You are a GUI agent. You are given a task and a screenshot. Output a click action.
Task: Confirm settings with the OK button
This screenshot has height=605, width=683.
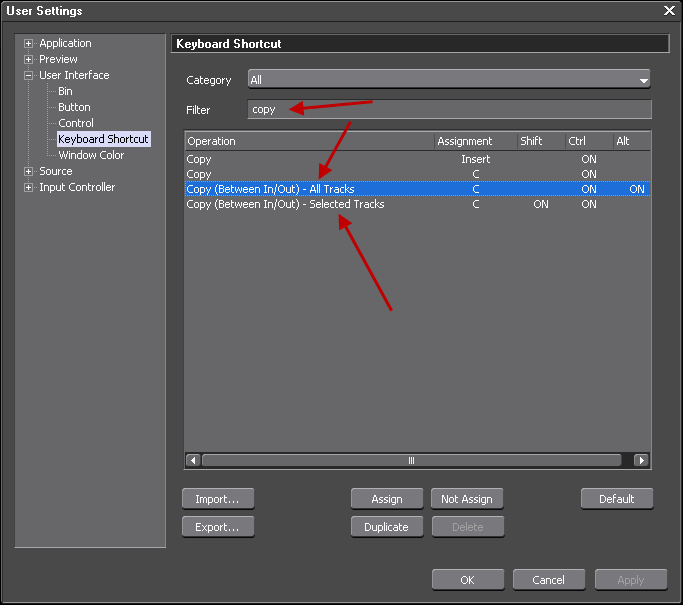(468, 580)
